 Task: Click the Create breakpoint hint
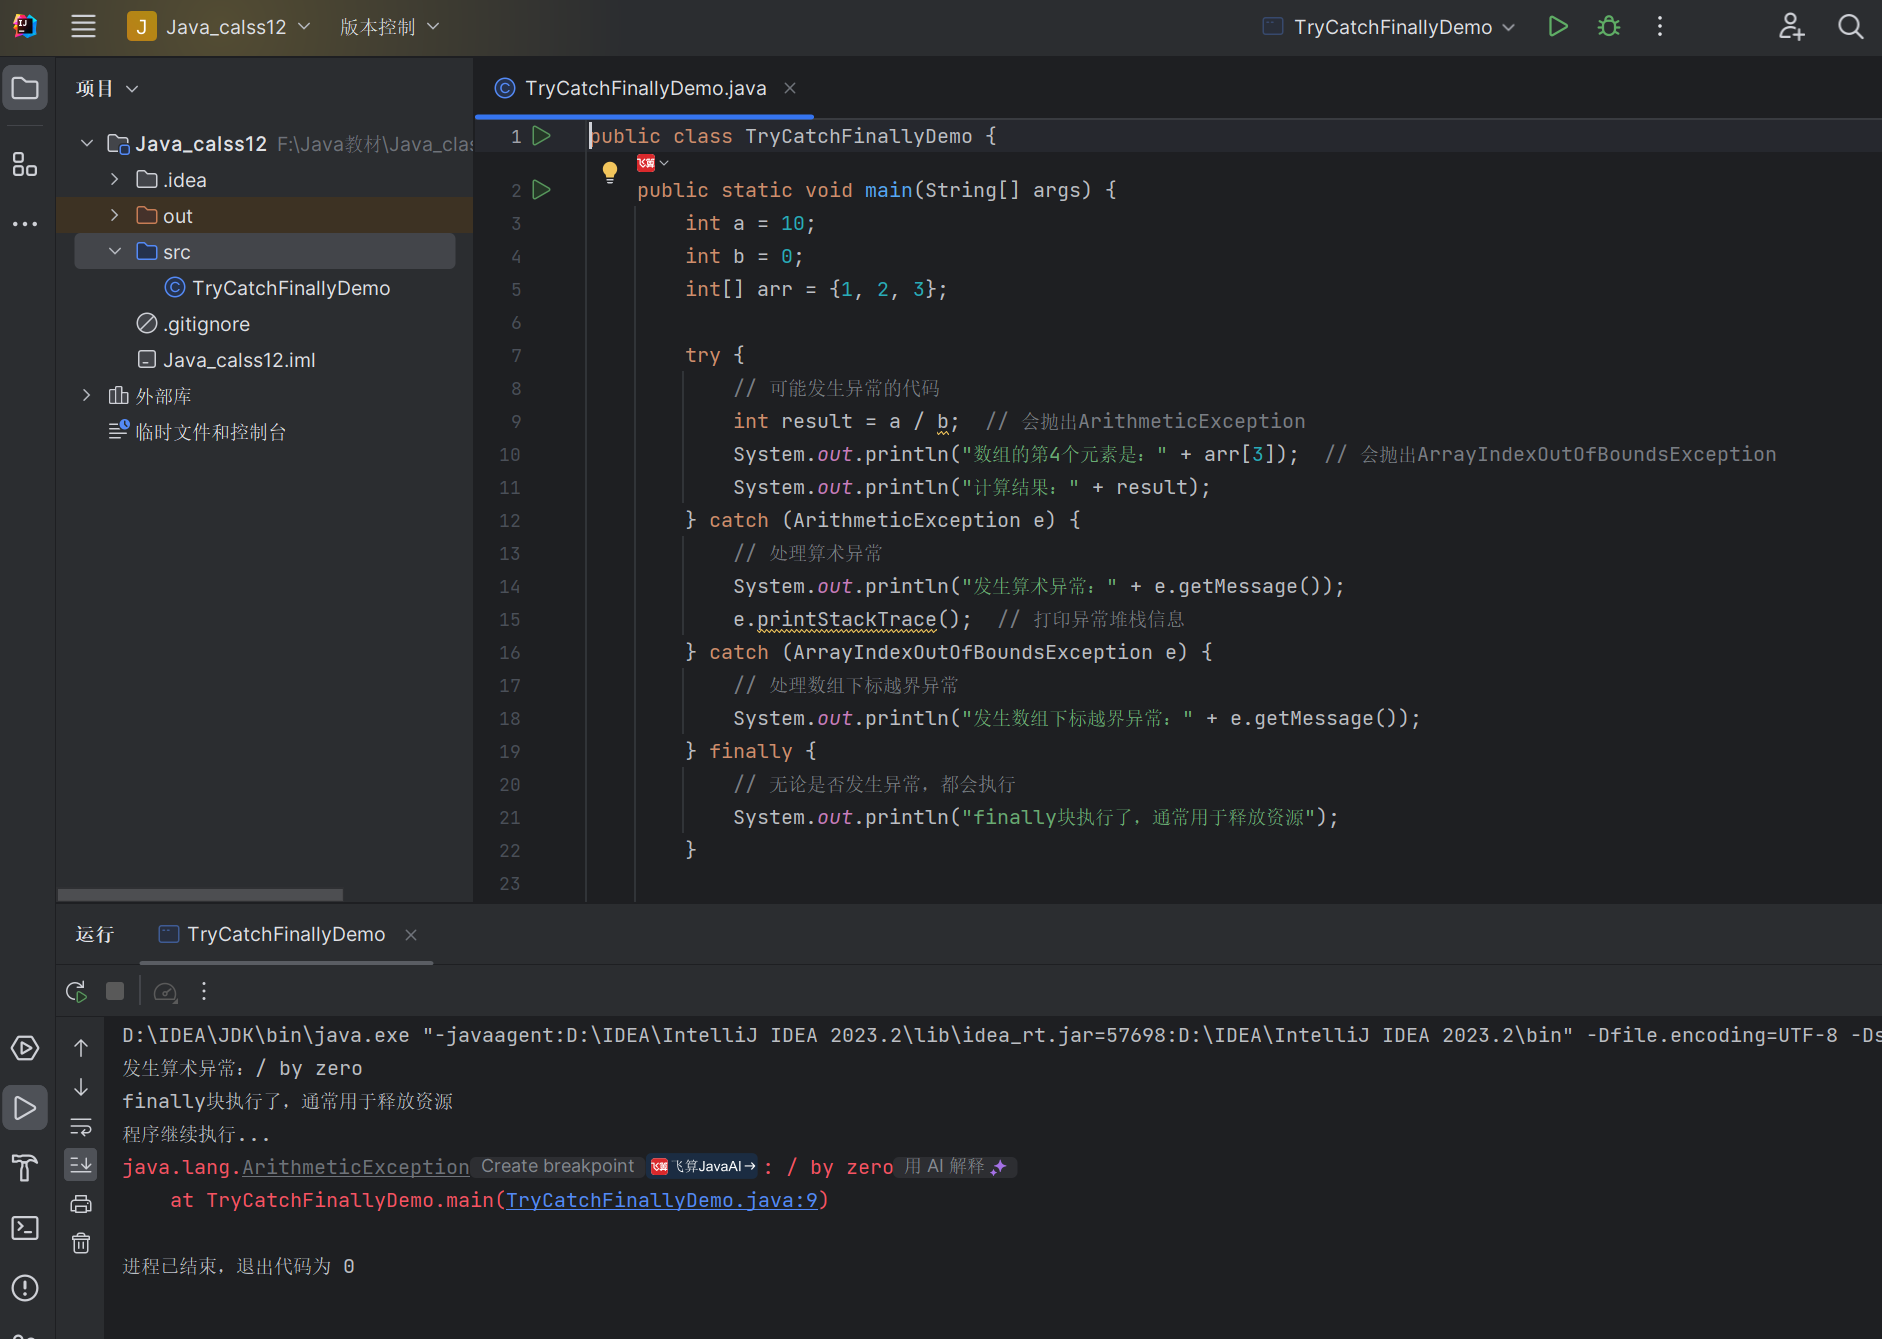[557, 1167]
